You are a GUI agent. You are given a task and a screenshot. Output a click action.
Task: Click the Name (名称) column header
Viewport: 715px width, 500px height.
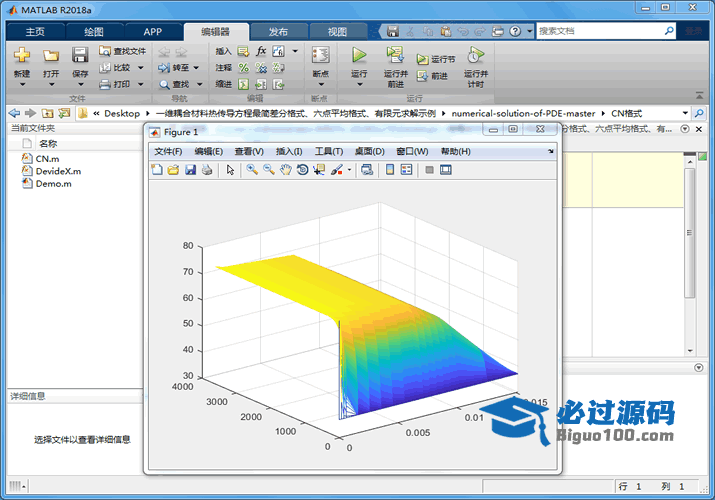pos(48,144)
